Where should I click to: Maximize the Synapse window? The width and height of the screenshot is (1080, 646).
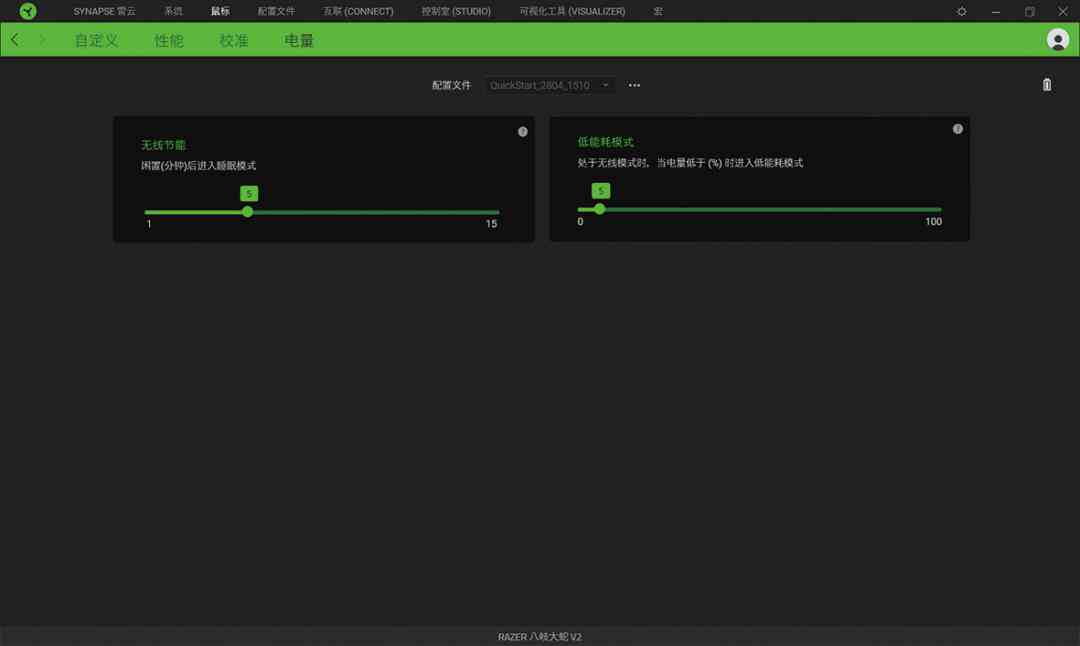point(1030,12)
